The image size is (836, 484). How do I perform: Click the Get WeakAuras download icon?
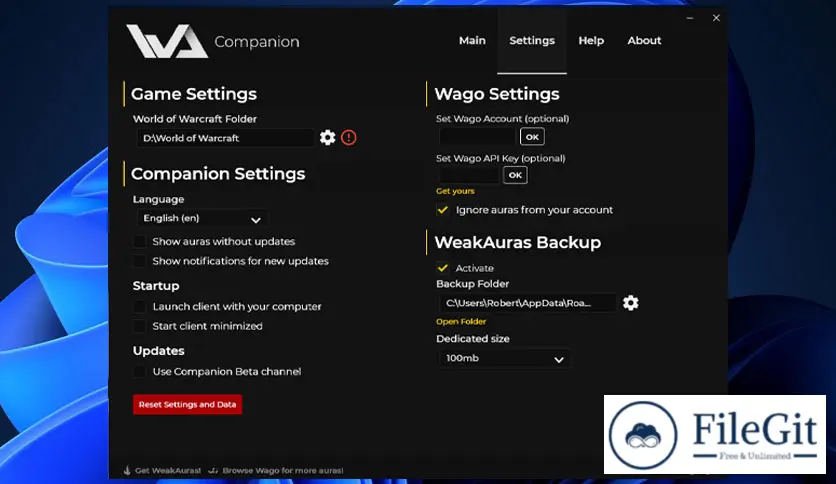127,470
